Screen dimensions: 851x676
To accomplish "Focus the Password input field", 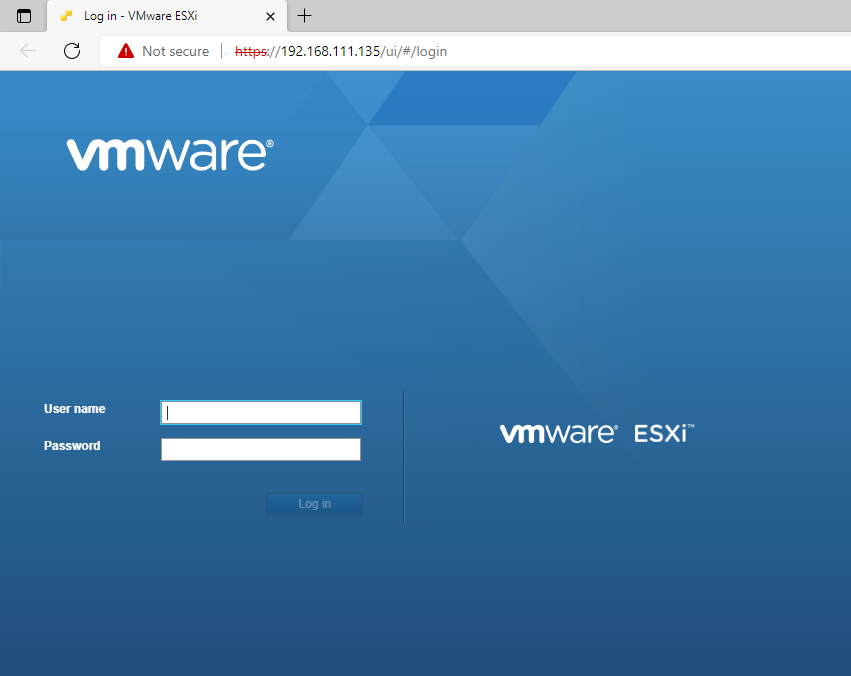I will [261, 449].
